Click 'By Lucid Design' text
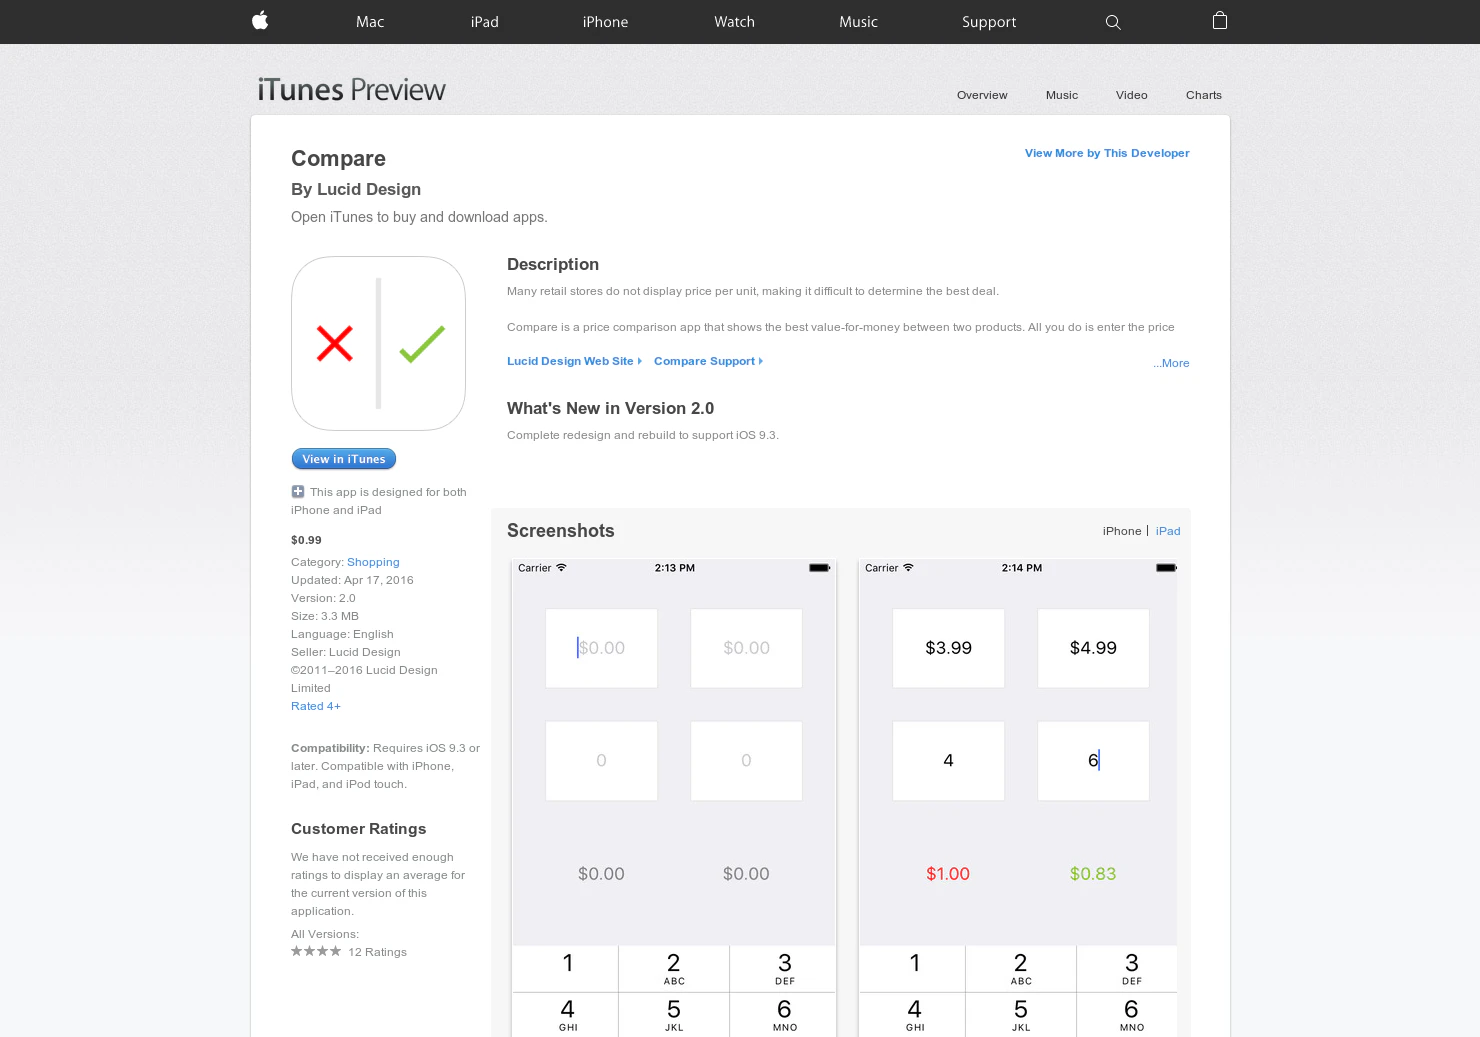The width and height of the screenshot is (1480, 1037). pos(356,189)
